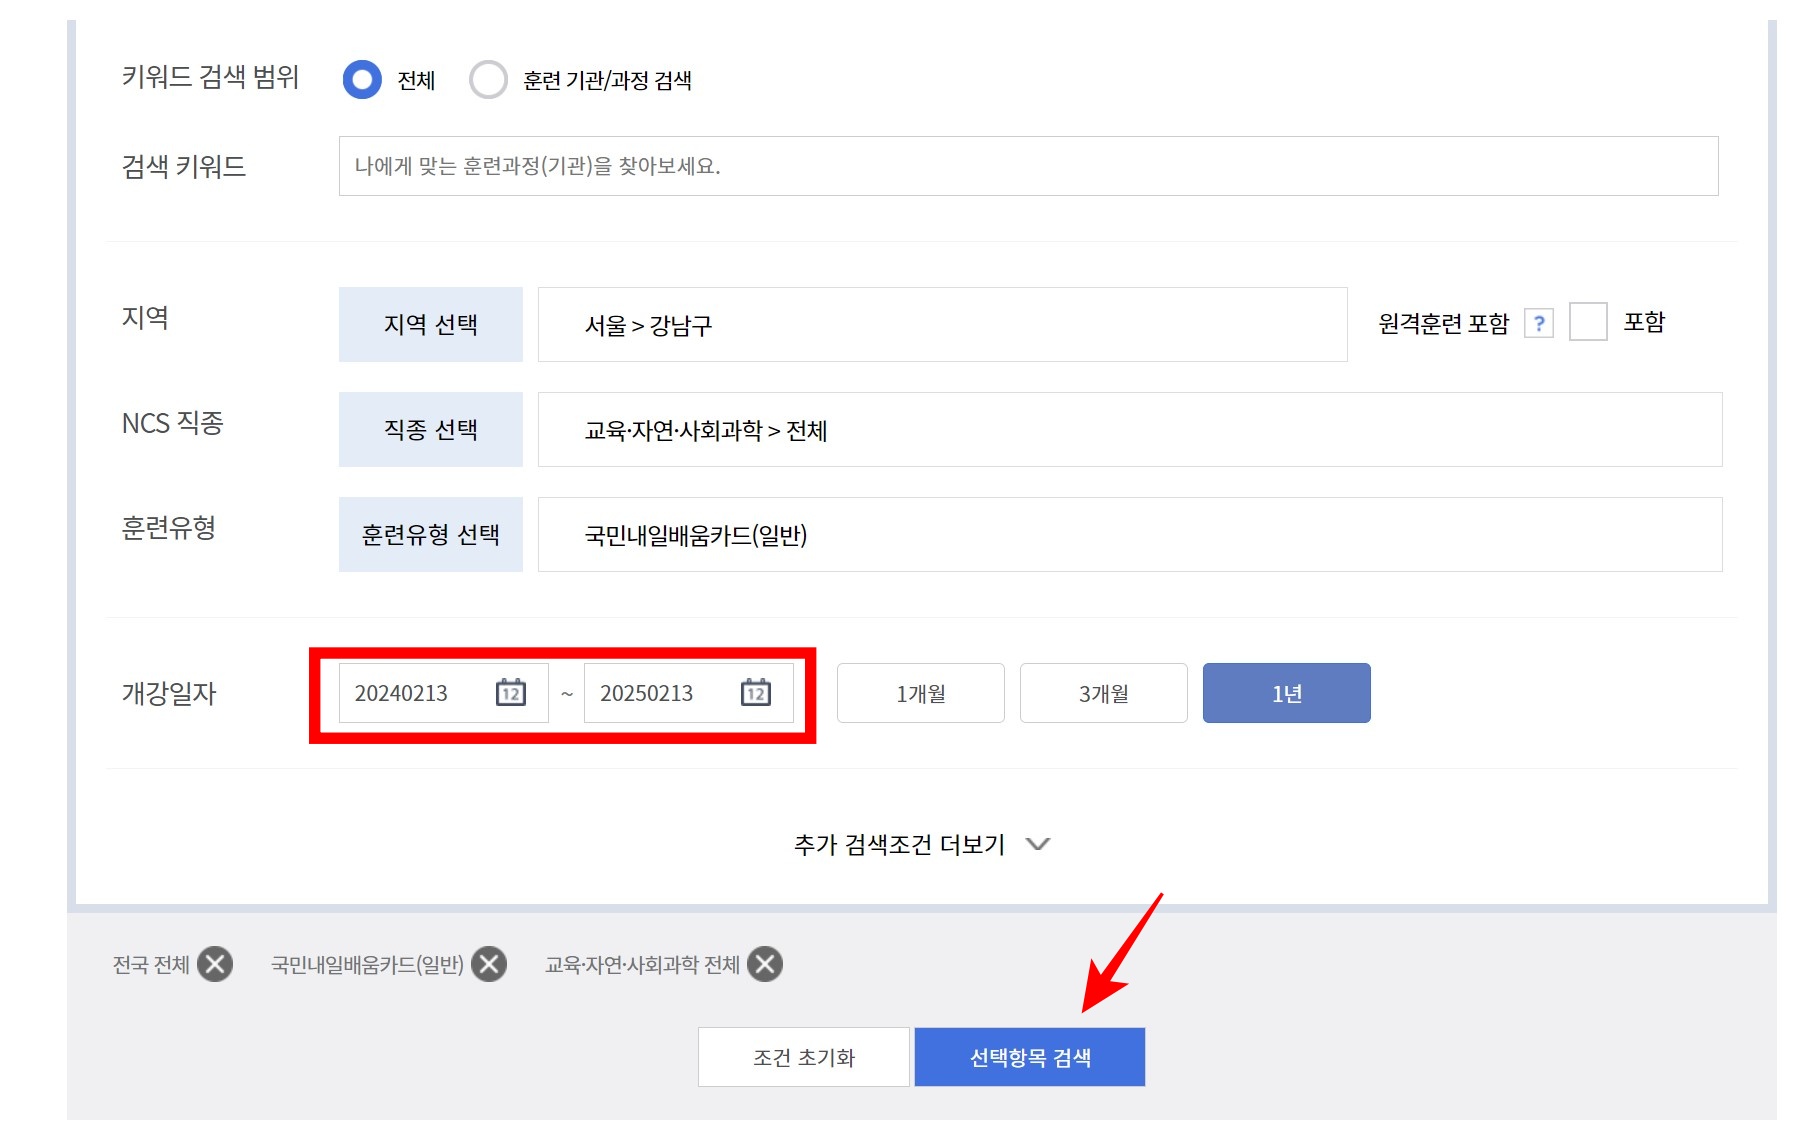Click the 원격훈련 포함 help icon

[1540, 323]
